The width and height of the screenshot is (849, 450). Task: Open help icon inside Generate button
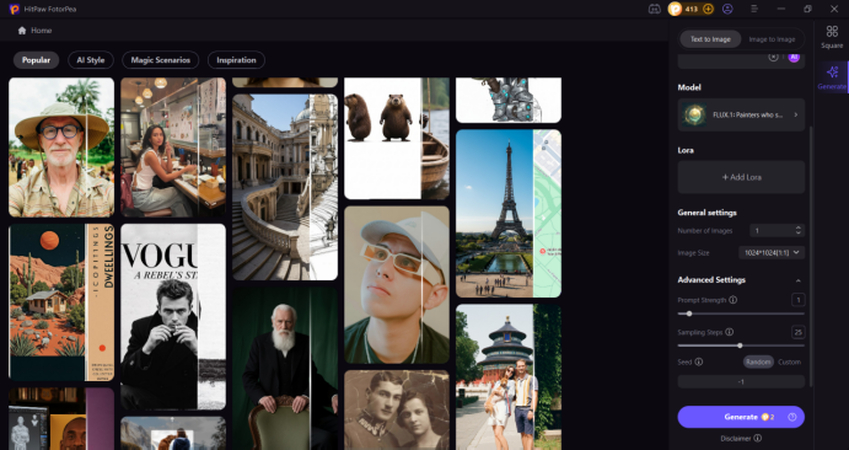click(x=792, y=417)
